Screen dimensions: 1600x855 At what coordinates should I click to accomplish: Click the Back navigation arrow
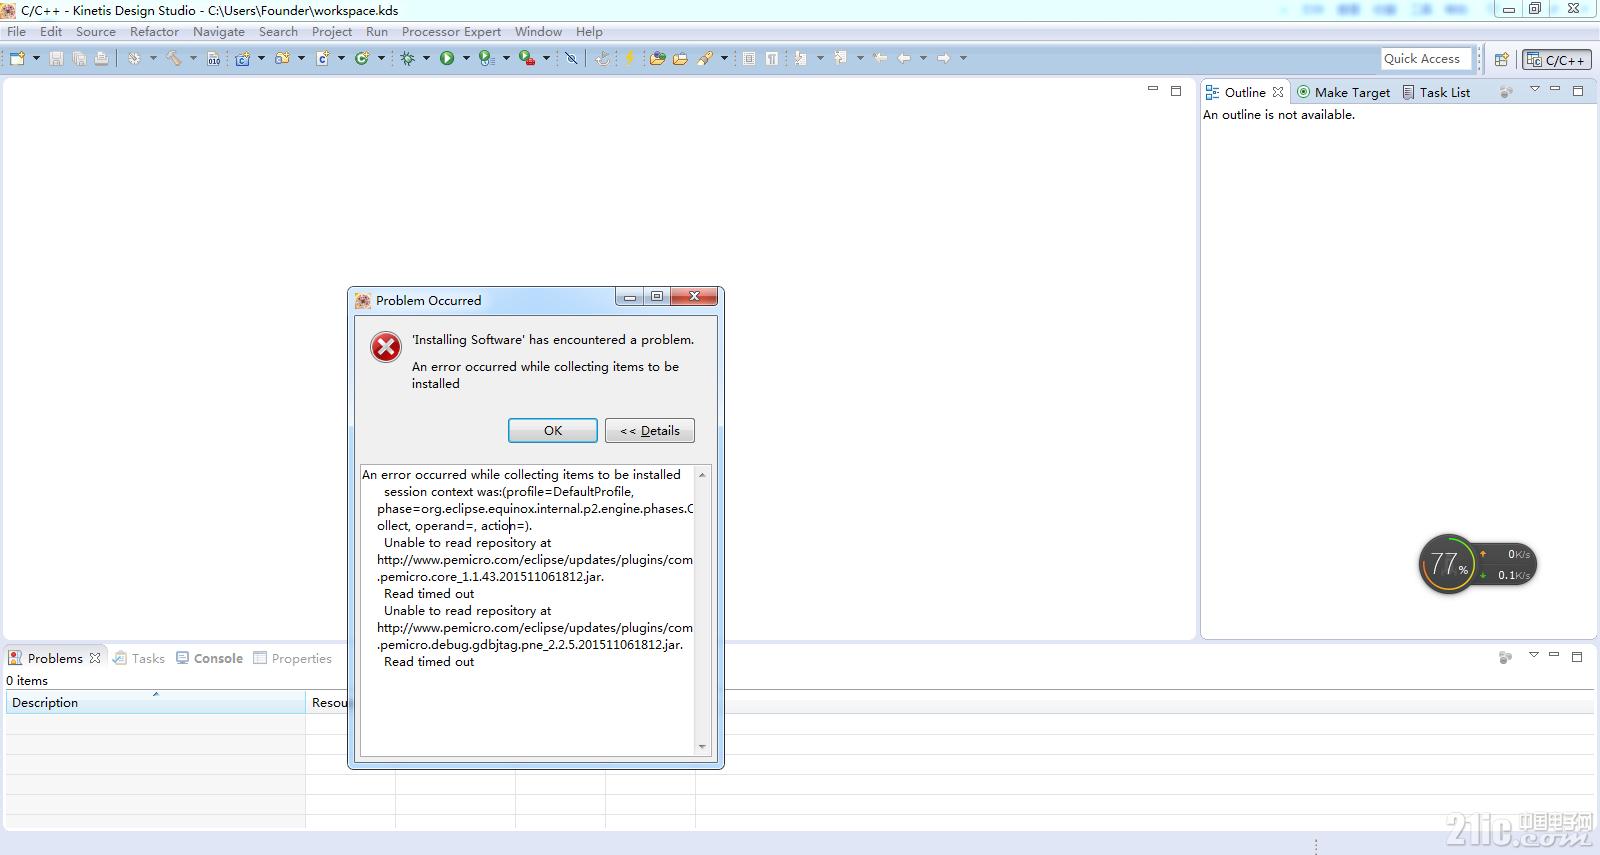(x=903, y=58)
